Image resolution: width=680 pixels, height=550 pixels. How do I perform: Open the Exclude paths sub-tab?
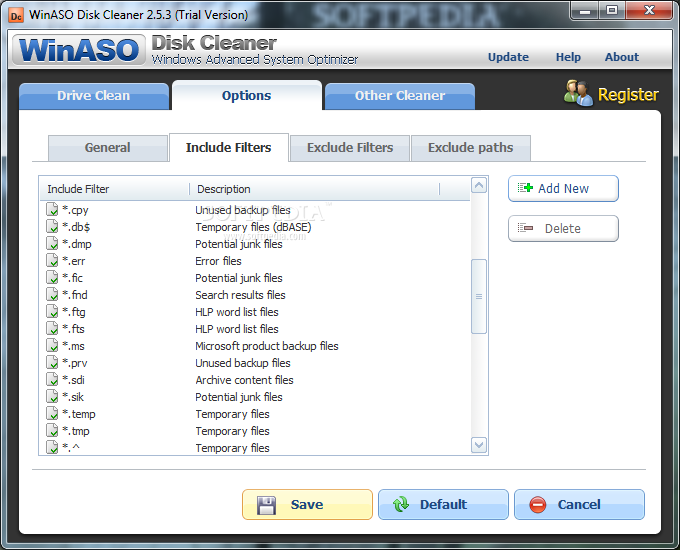pyautogui.click(x=471, y=148)
